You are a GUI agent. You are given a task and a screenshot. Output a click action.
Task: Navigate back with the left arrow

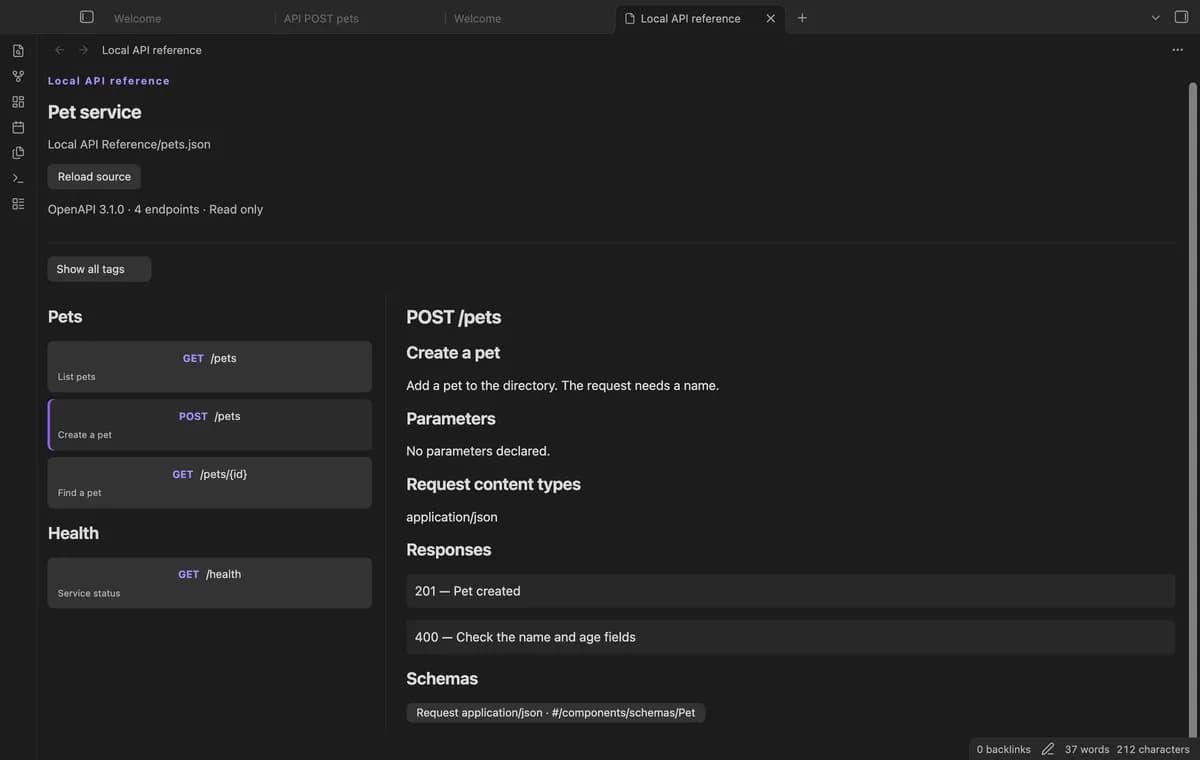tap(59, 50)
